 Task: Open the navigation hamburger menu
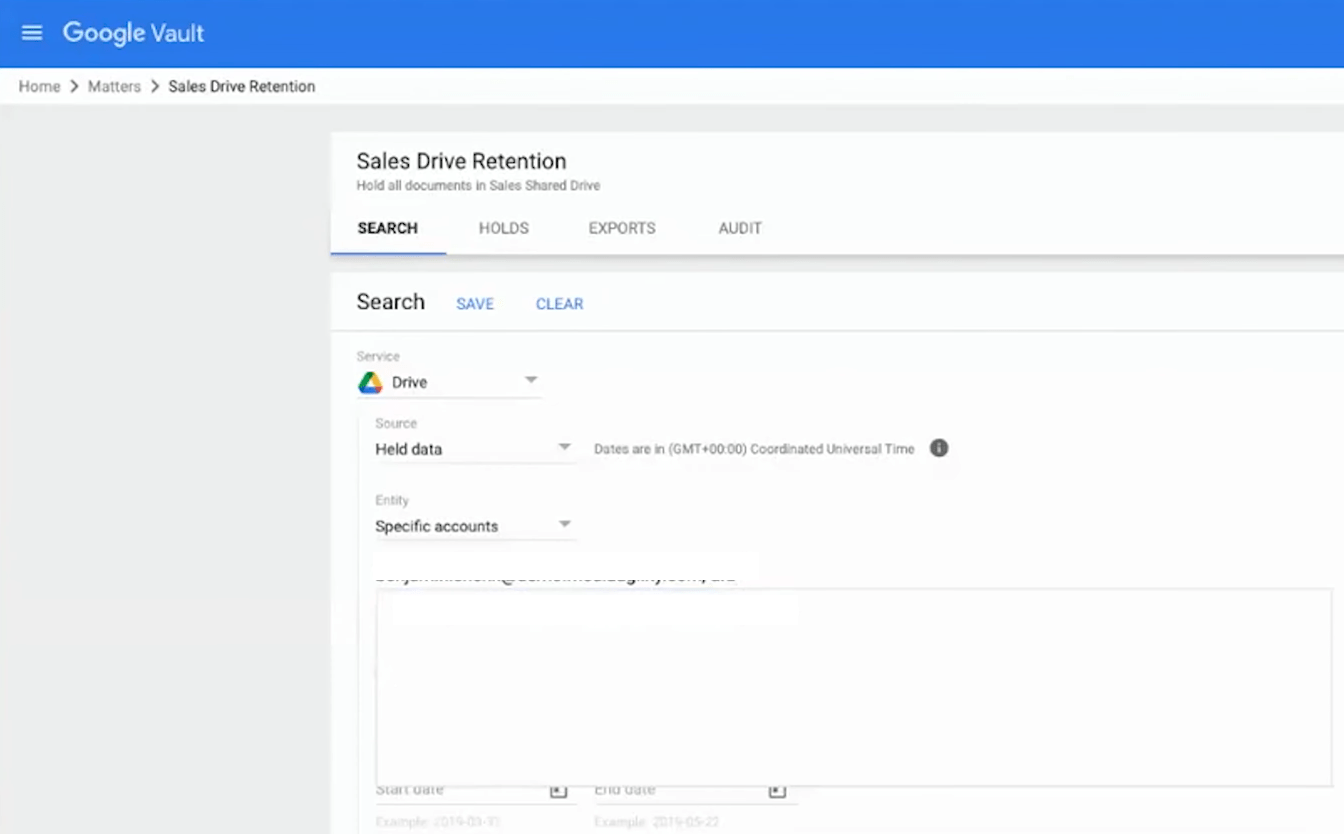pyautogui.click(x=31, y=32)
